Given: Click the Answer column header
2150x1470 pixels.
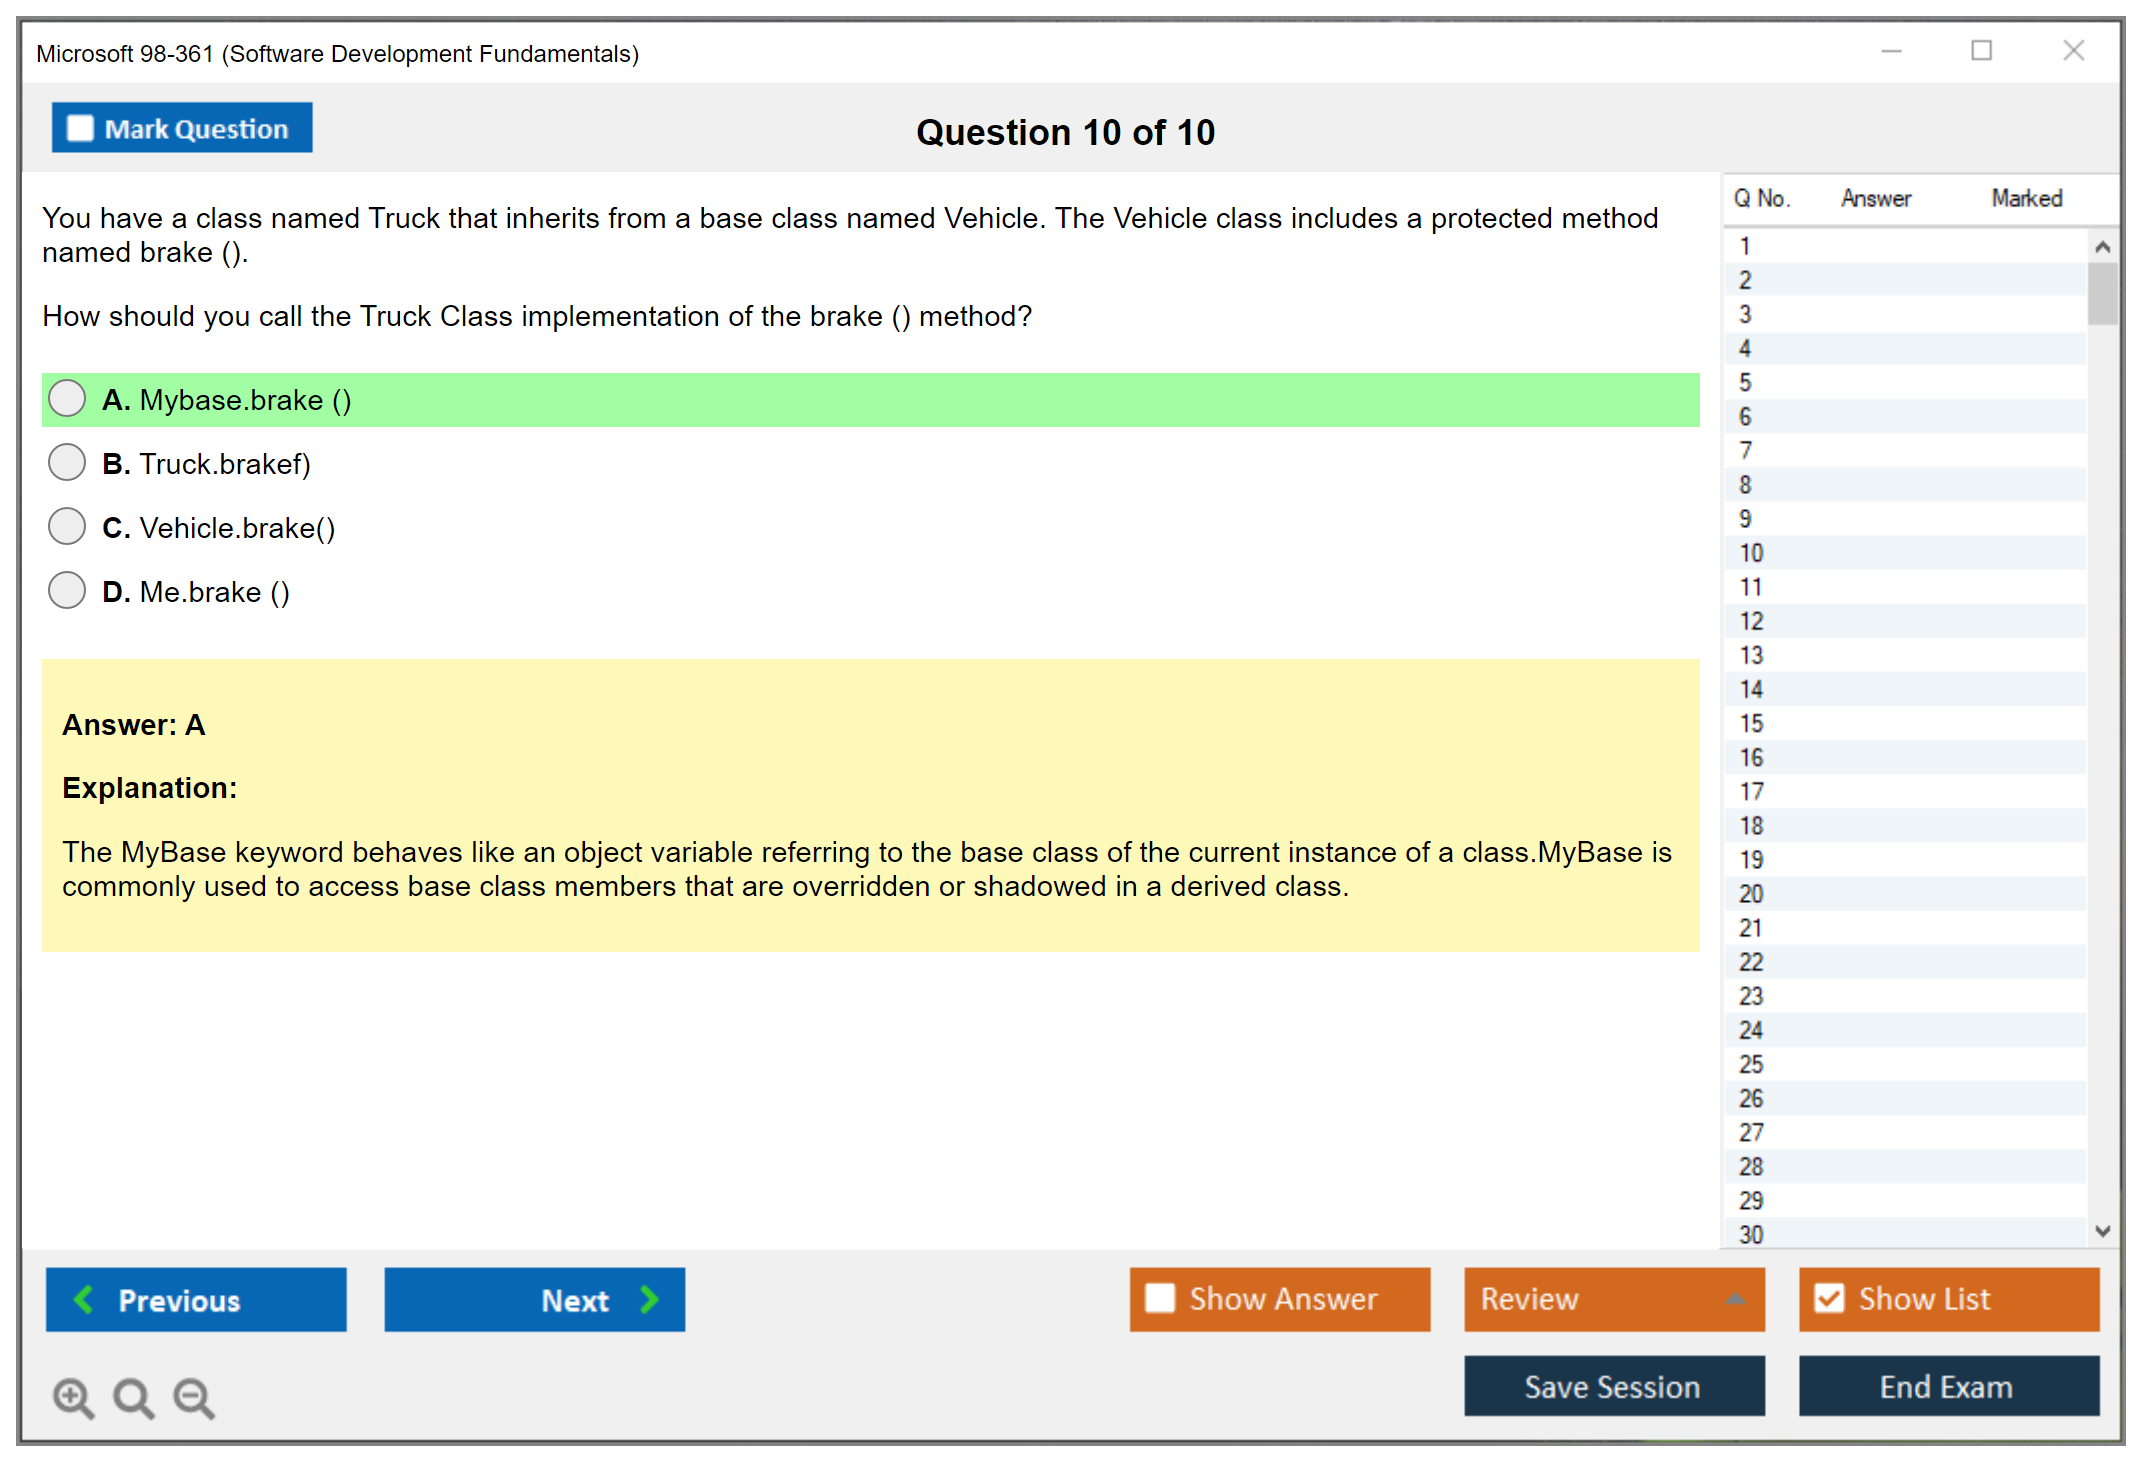Looking at the screenshot, I should pos(1875,198).
